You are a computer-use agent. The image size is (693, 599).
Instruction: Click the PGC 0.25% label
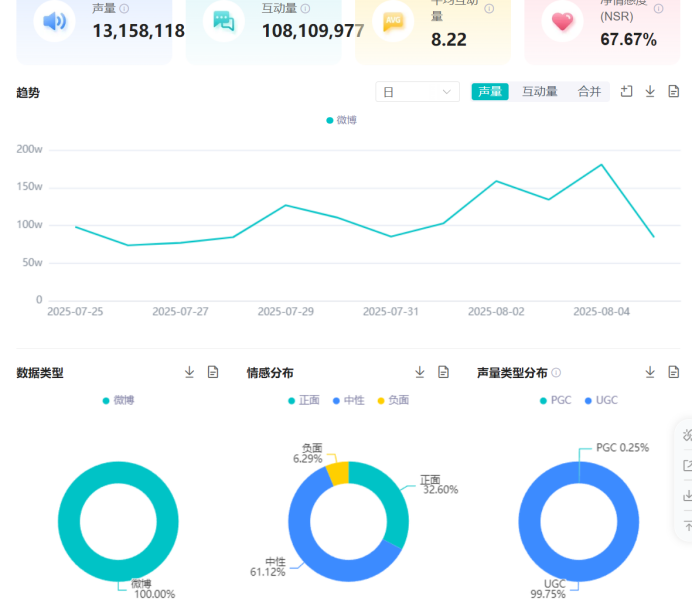coord(622,448)
